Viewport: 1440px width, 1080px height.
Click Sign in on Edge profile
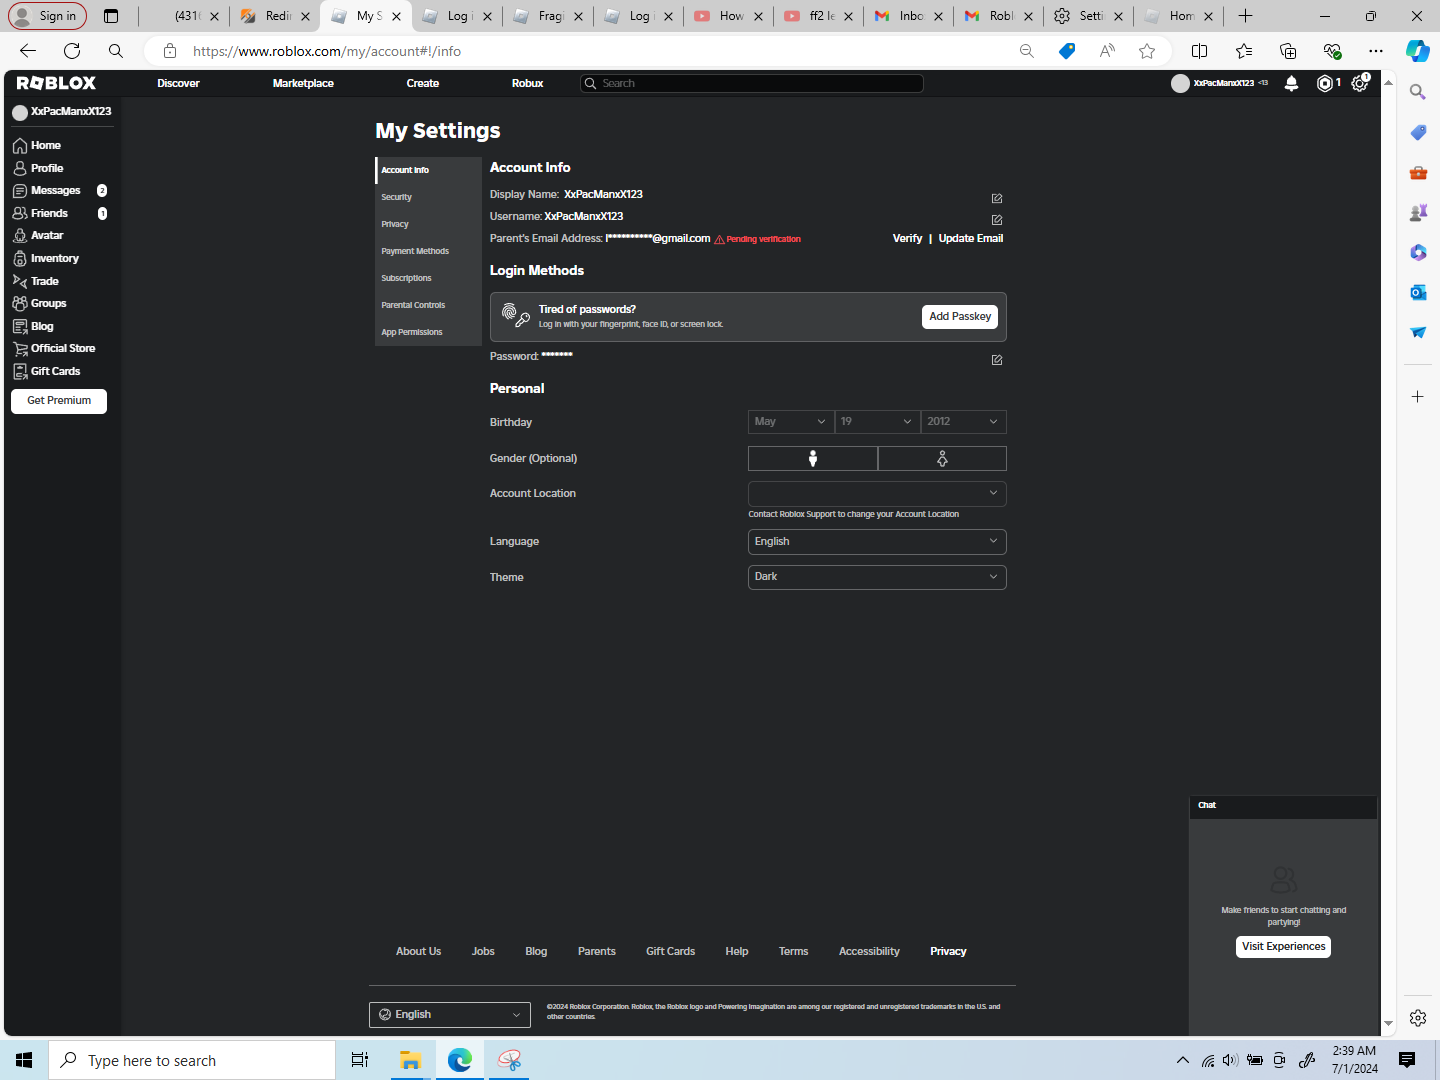click(x=47, y=16)
